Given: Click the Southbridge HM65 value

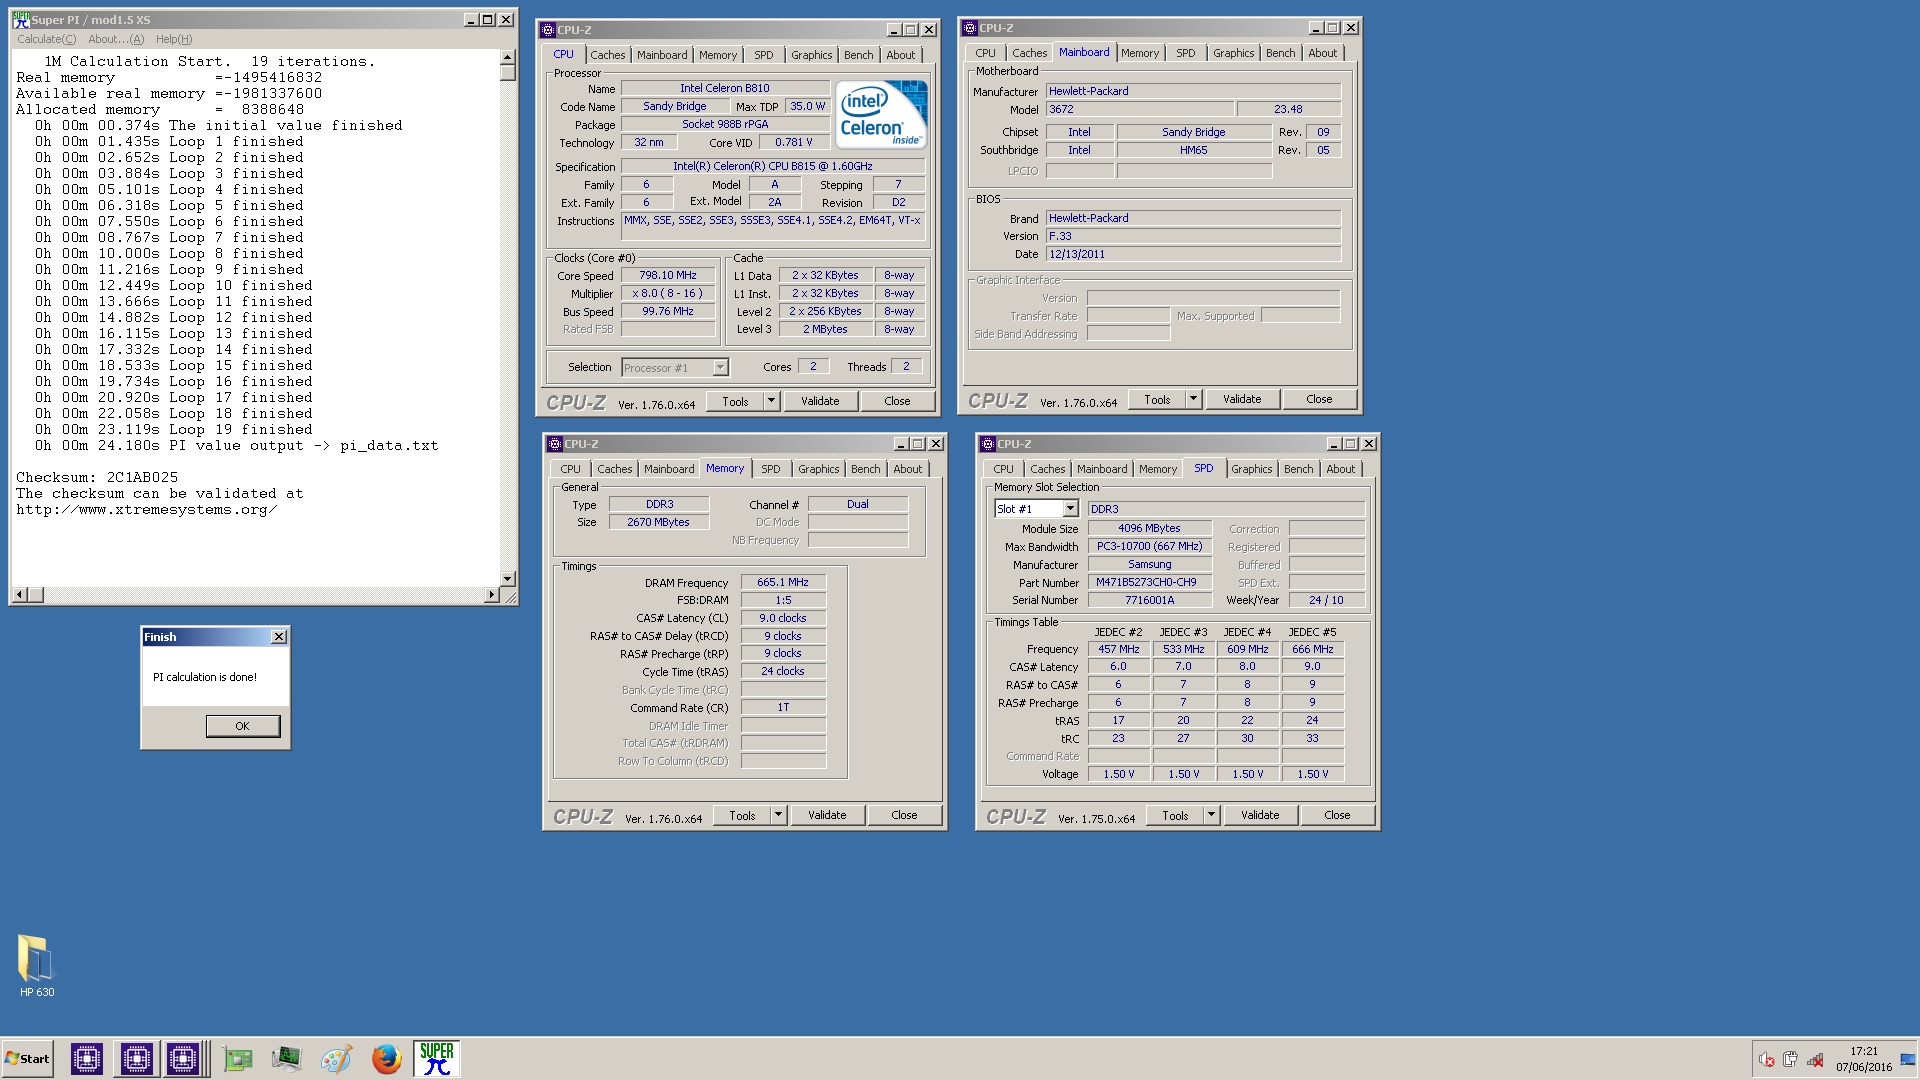Looking at the screenshot, I should point(1193,150).
